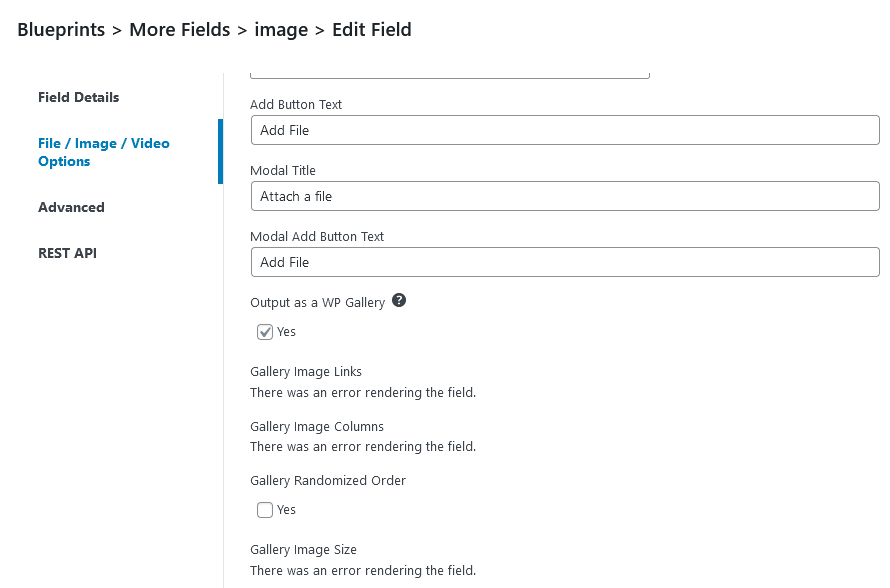Click the Gallery Image Columns error text

click(363, 446)
